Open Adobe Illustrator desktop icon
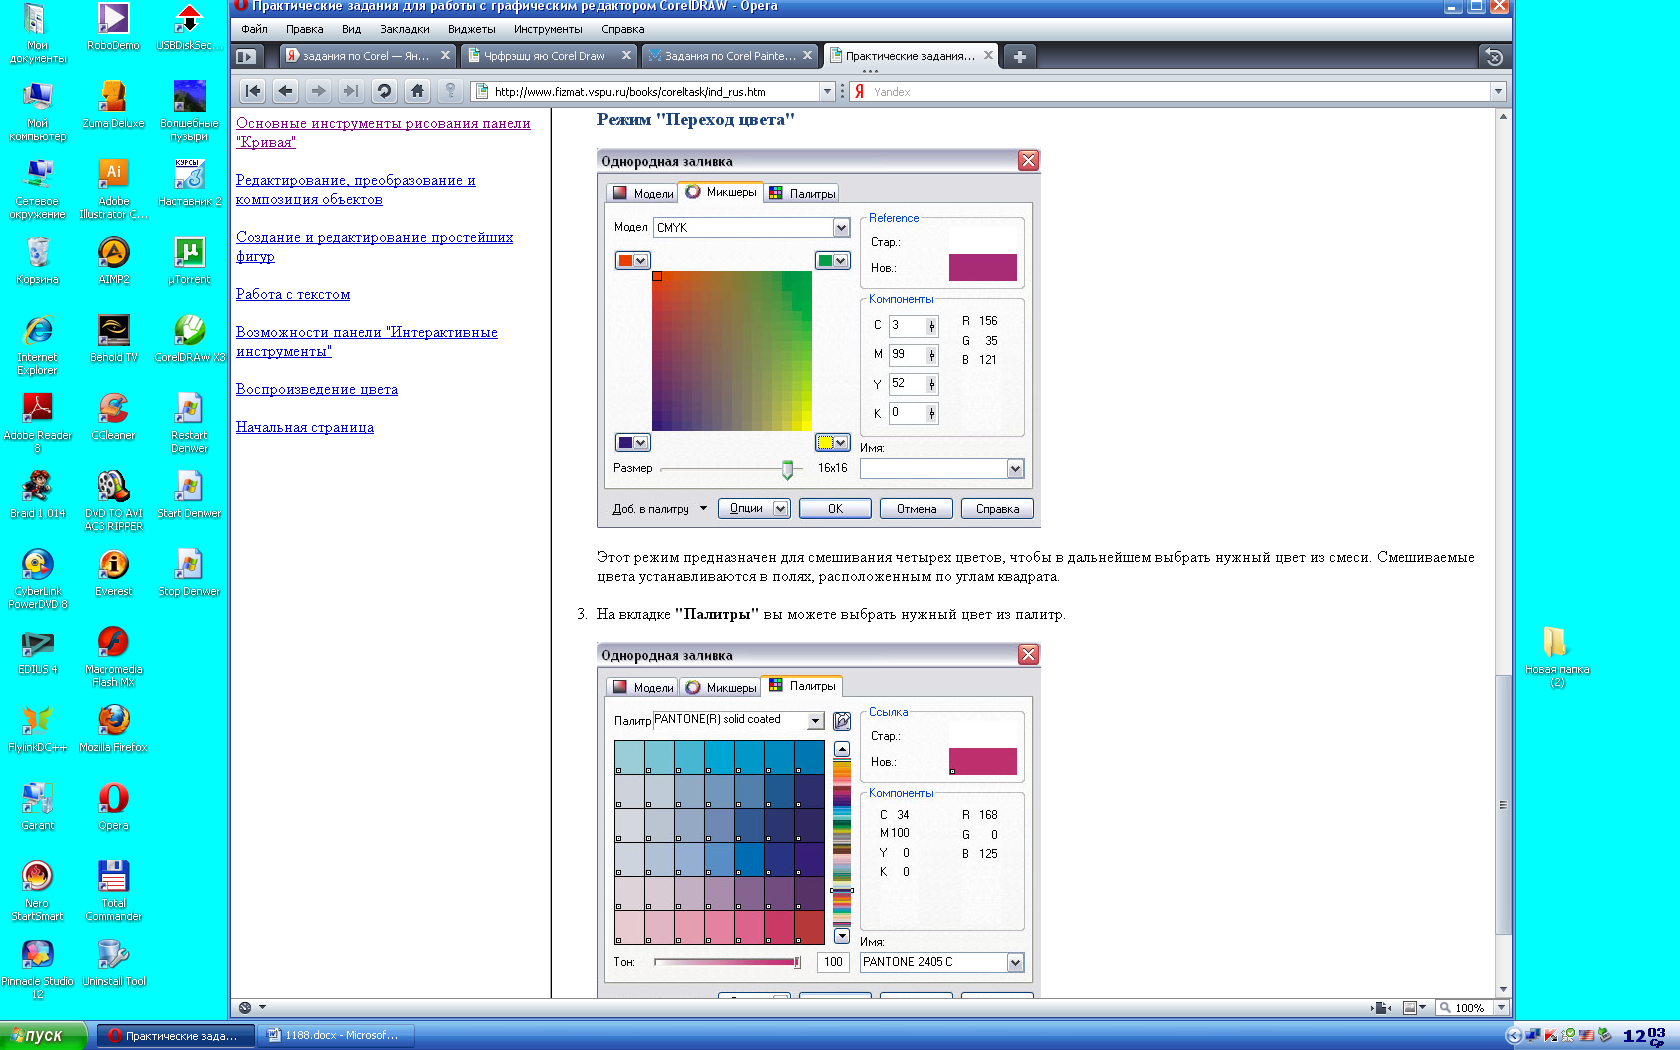Screen dimensions: 1680x1050 [x=113, y=189]
